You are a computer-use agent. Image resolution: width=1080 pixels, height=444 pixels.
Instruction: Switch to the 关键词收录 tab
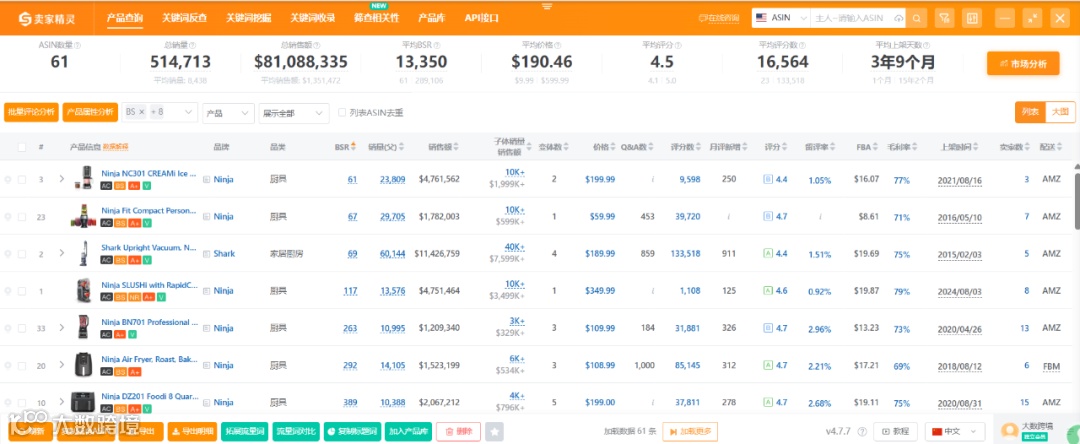click(312, 18)
